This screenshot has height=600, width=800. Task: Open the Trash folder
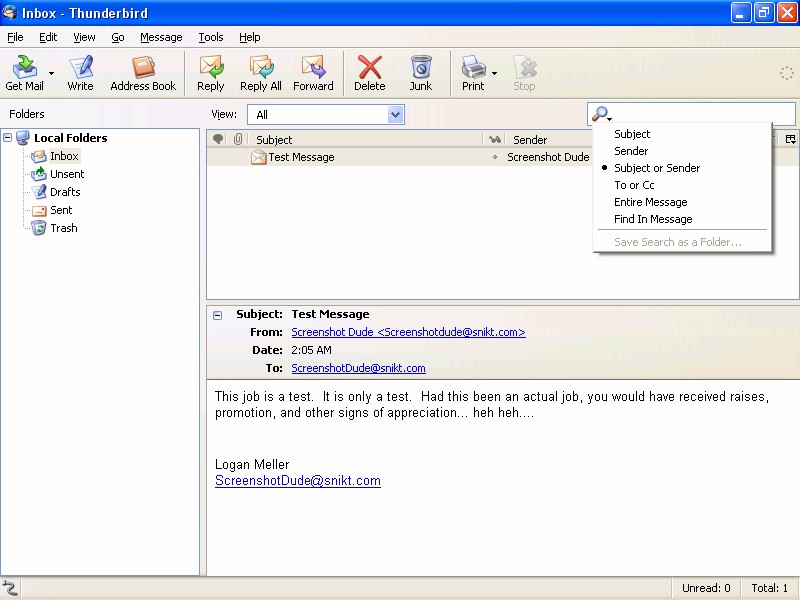[x=63, y=228]
